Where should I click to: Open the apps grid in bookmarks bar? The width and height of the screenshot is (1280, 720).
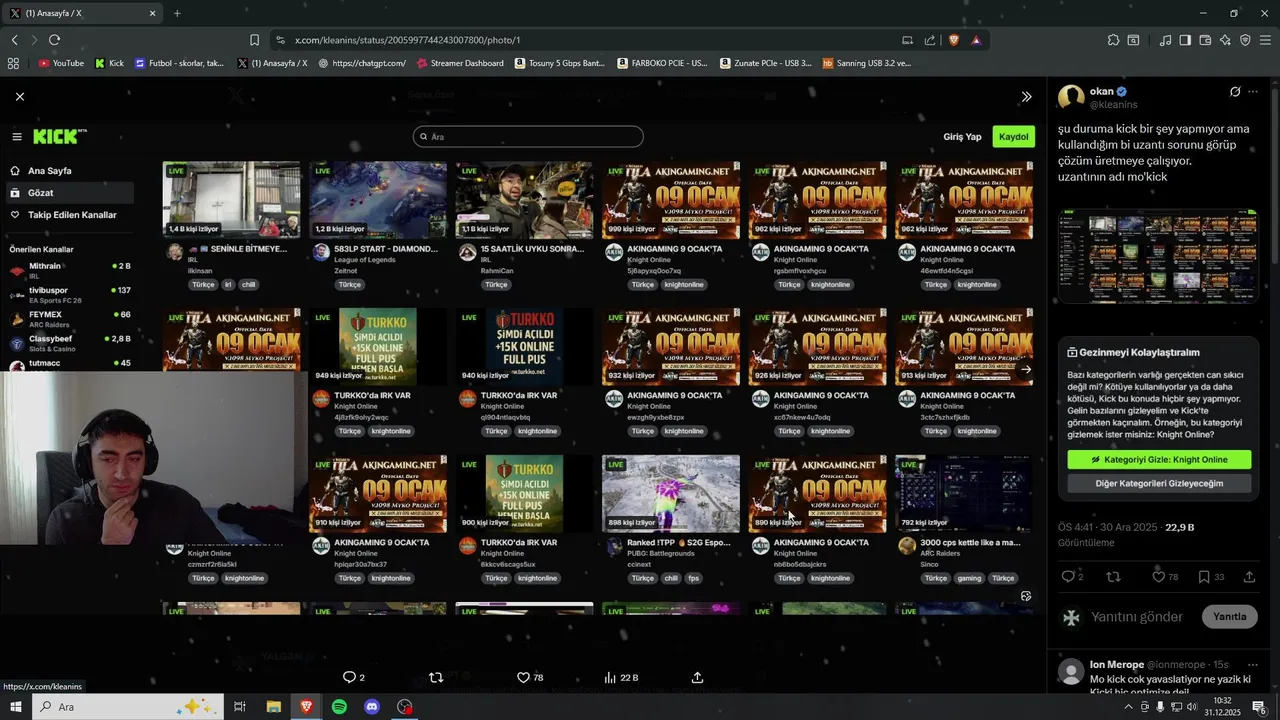(x=13, y=63)
